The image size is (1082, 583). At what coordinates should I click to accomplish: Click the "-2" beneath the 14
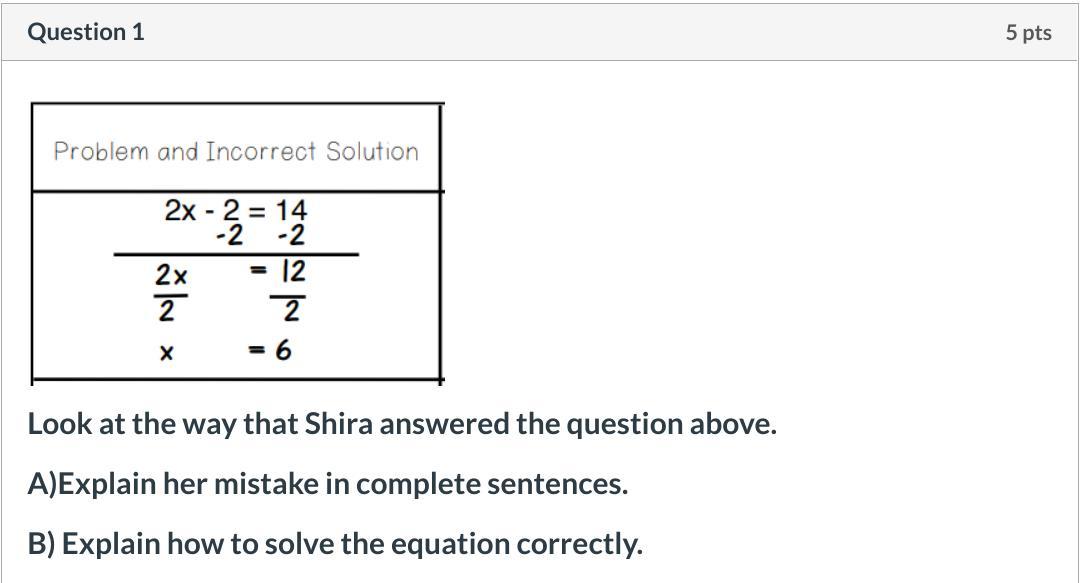tap(291, 236)
